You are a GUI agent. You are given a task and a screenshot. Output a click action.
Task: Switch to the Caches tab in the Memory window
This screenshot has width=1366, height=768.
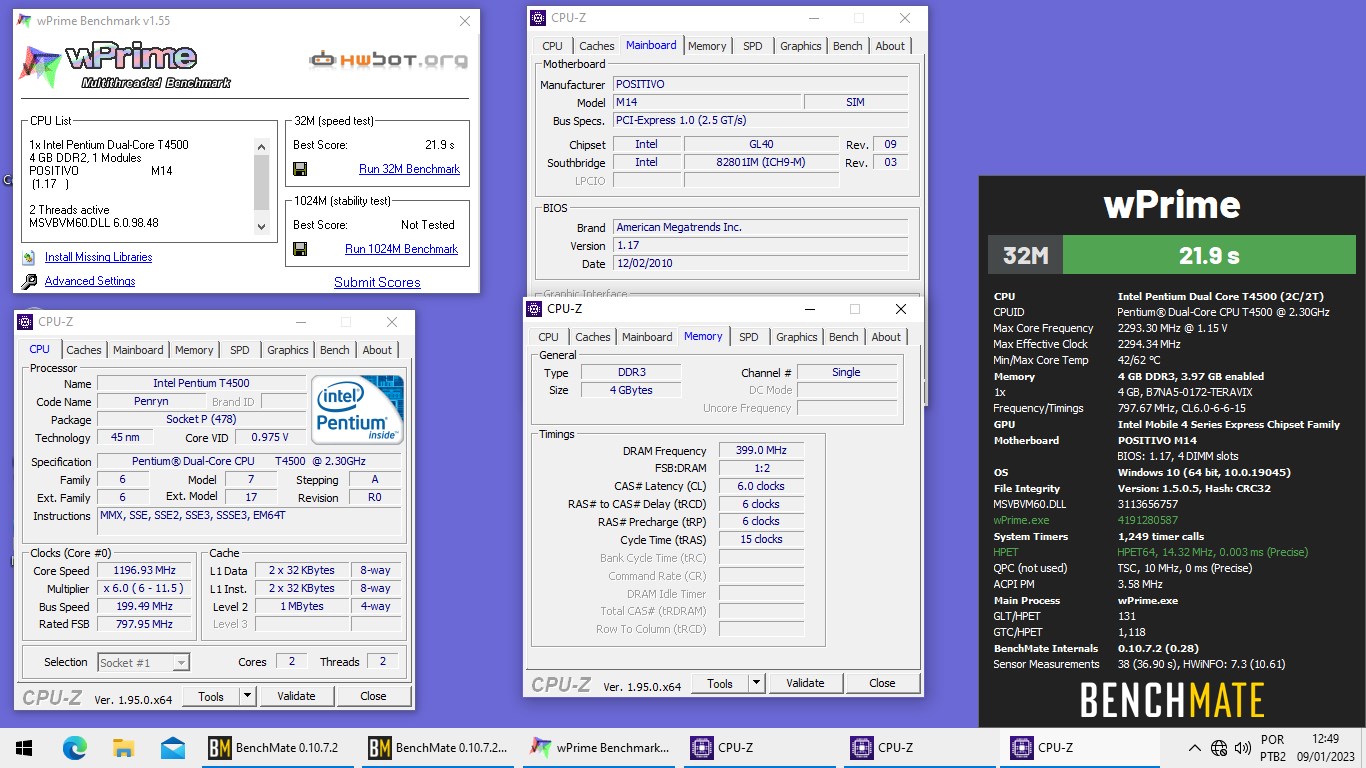tap(593, 337)
